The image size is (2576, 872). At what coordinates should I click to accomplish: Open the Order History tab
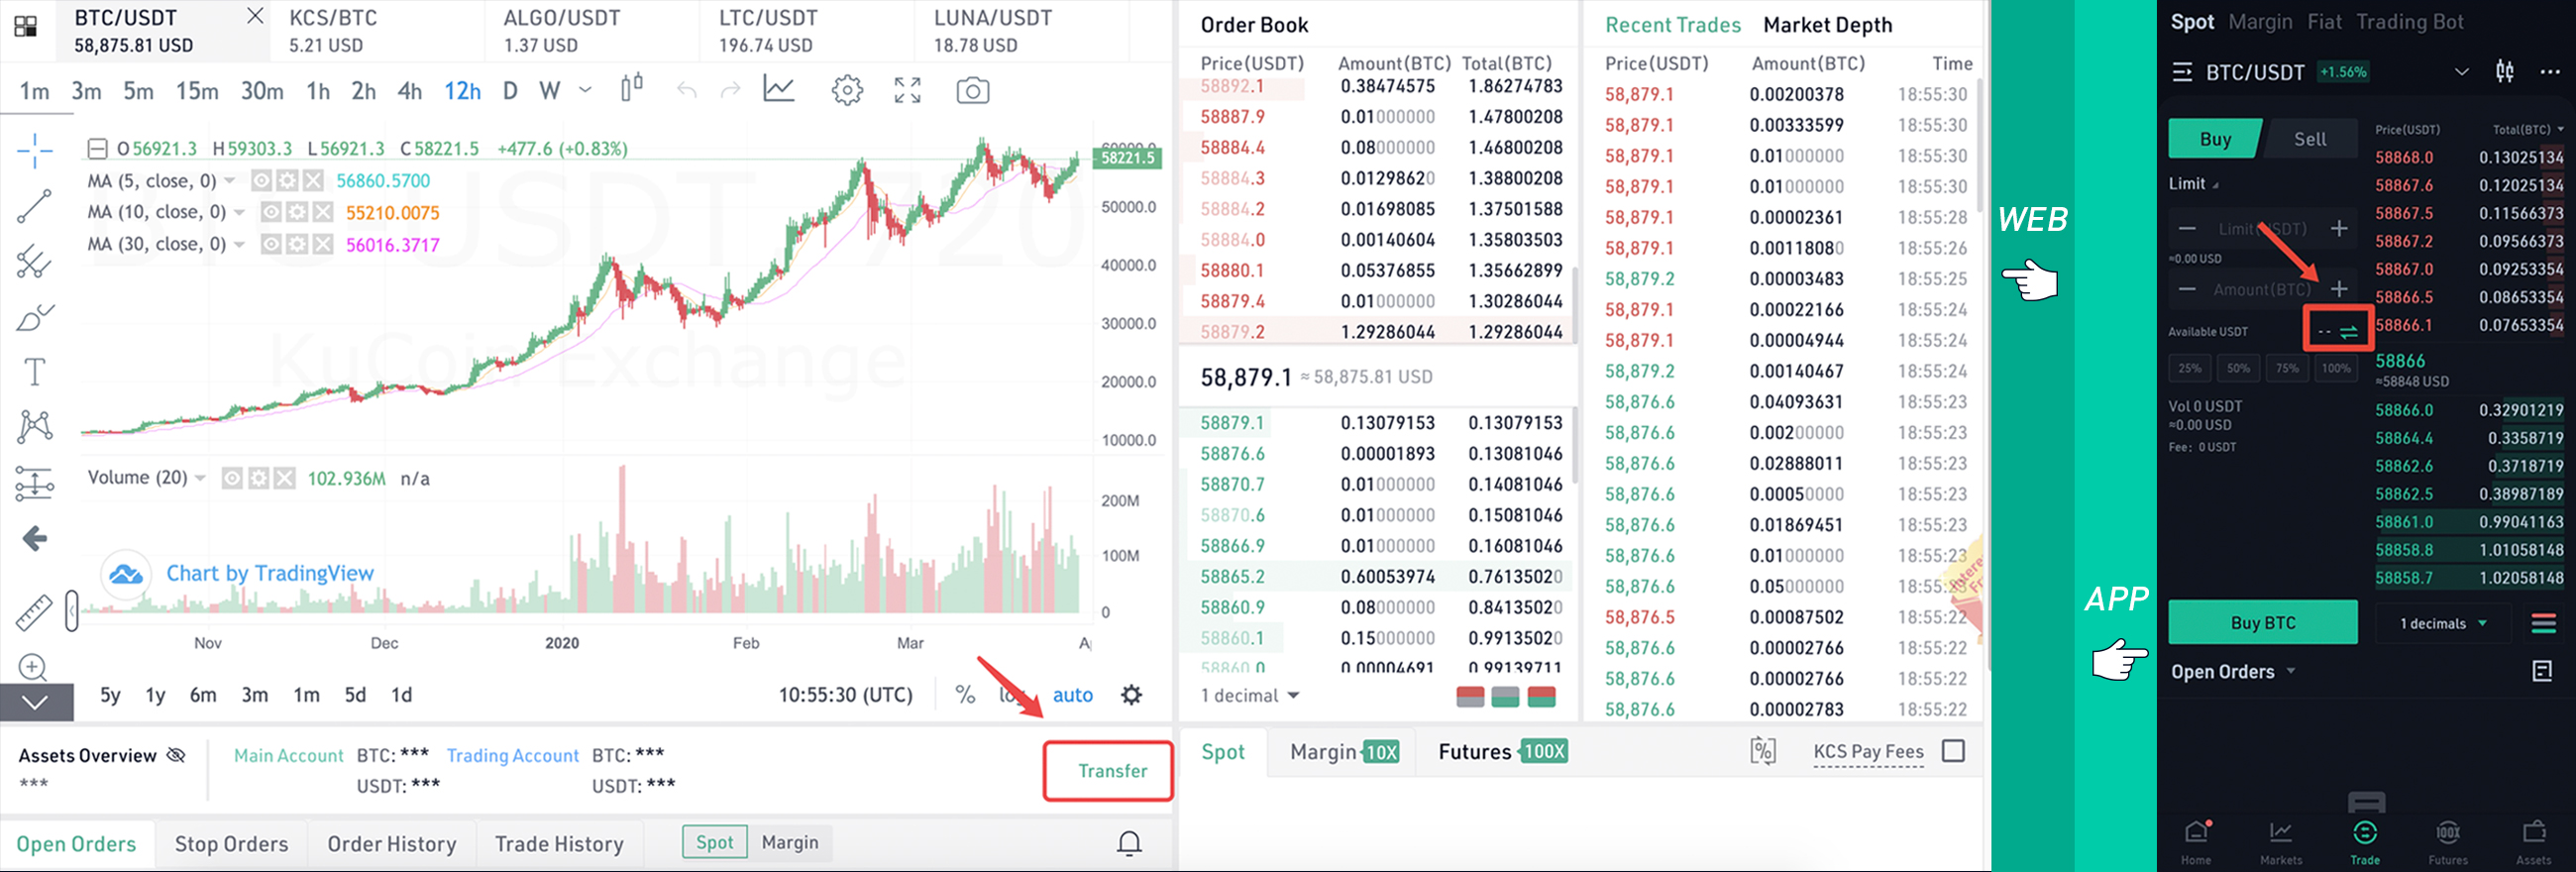pos(392,844)
